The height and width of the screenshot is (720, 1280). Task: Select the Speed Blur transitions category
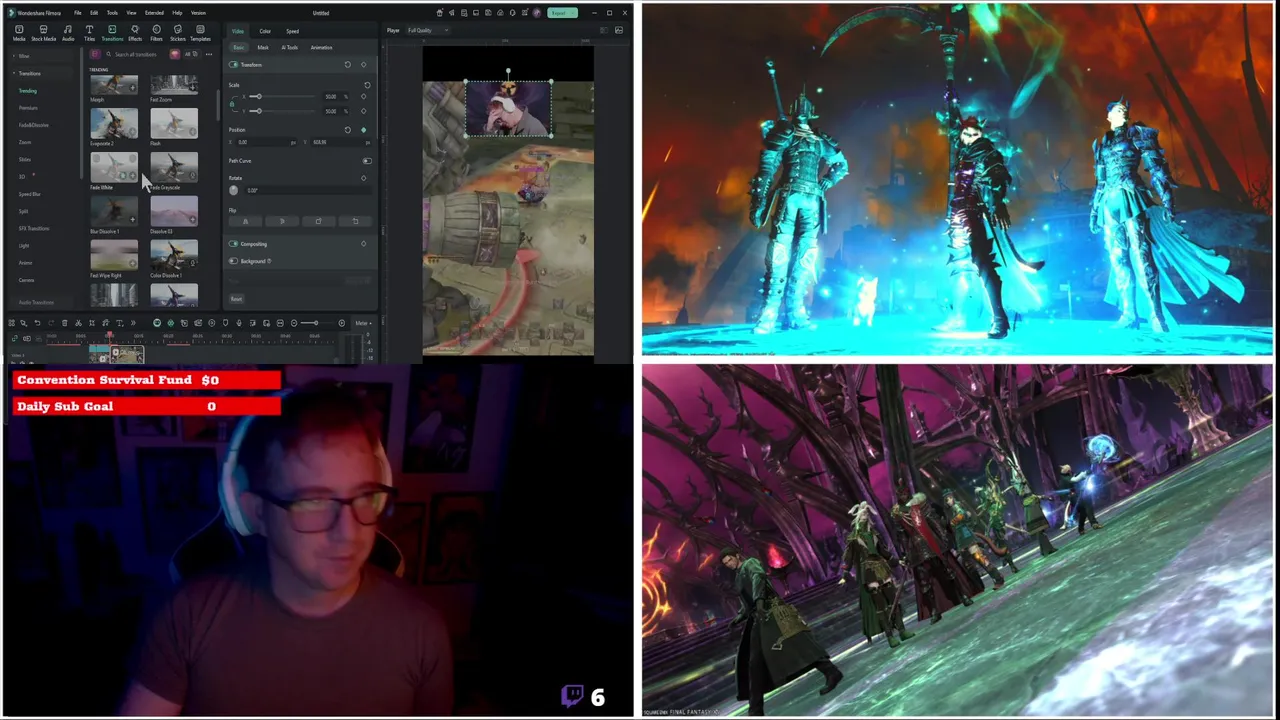point(30,194)
